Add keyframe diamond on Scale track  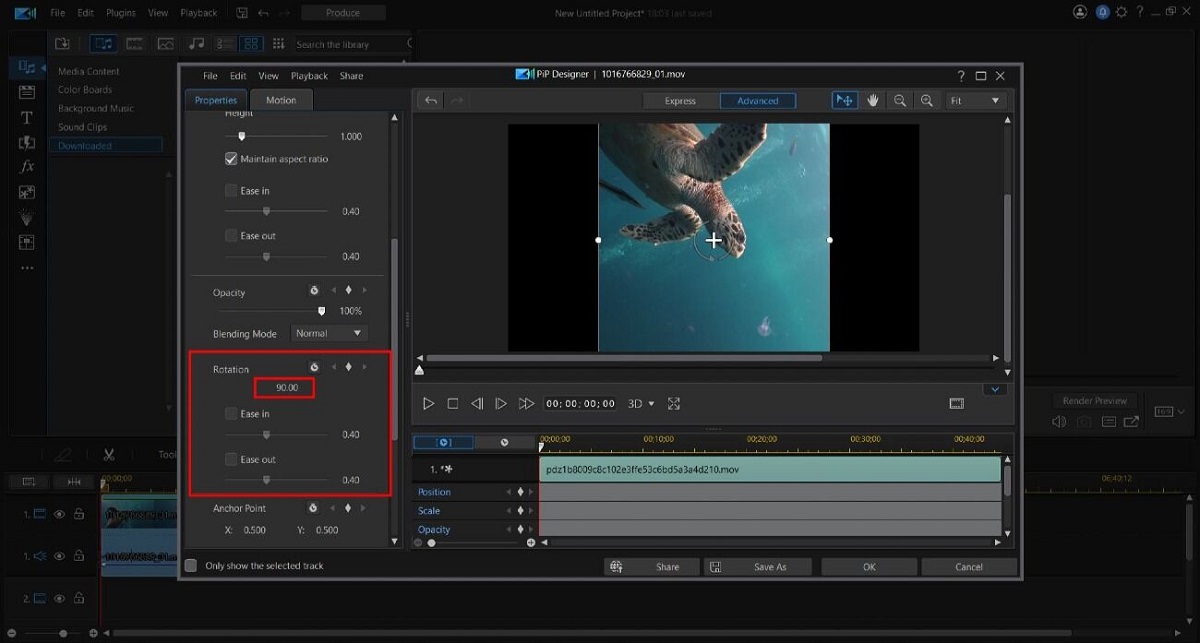[x=520, y=511]
